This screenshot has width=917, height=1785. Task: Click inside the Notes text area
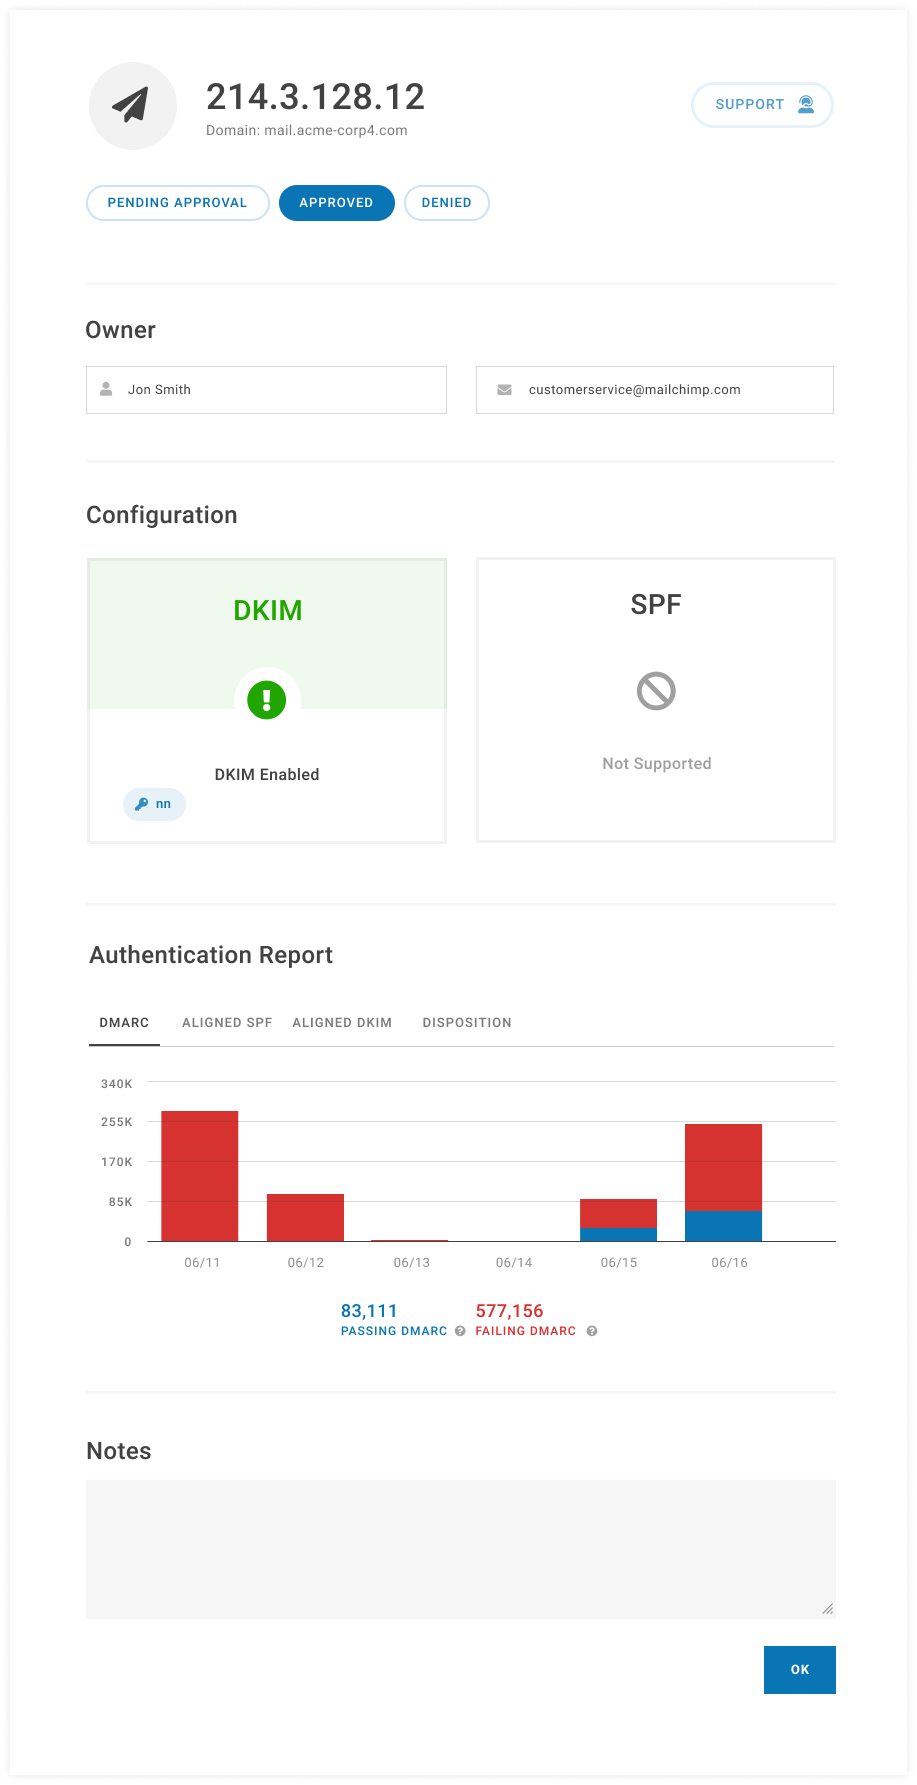pos(461,1549)
